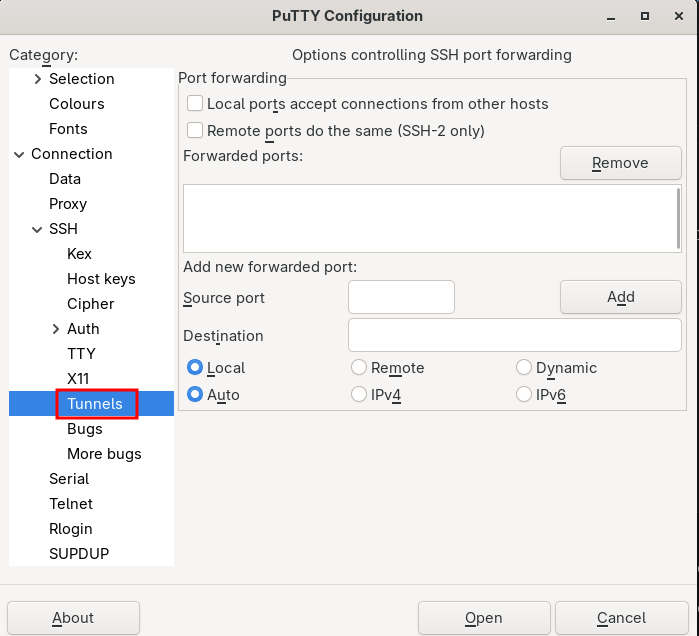Screen dimensions: 699x636
Task: Tick the Remote ports do the same checkbox
Action: (195, 131)
